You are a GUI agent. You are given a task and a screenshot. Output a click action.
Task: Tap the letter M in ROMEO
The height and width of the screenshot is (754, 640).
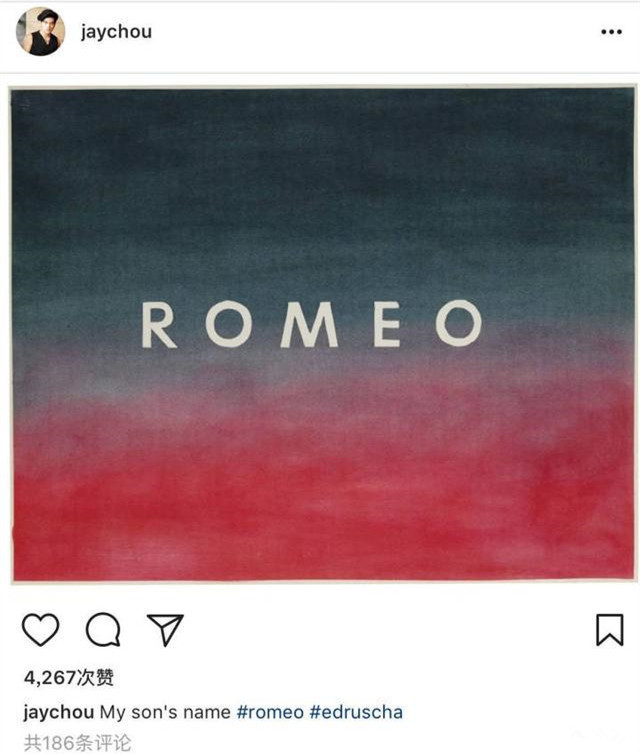(x=309, y=325)
